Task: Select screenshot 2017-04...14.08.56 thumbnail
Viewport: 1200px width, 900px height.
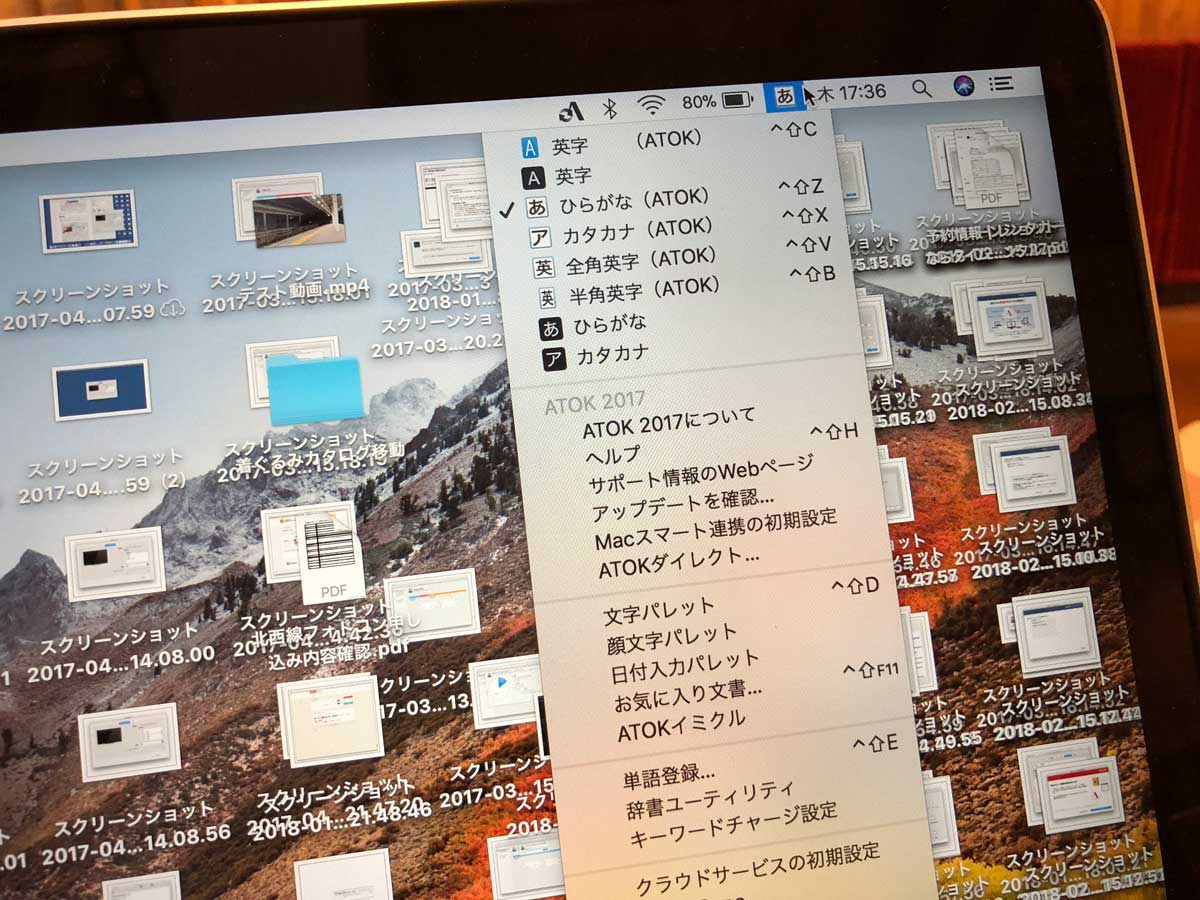Action: click(129, 742)
